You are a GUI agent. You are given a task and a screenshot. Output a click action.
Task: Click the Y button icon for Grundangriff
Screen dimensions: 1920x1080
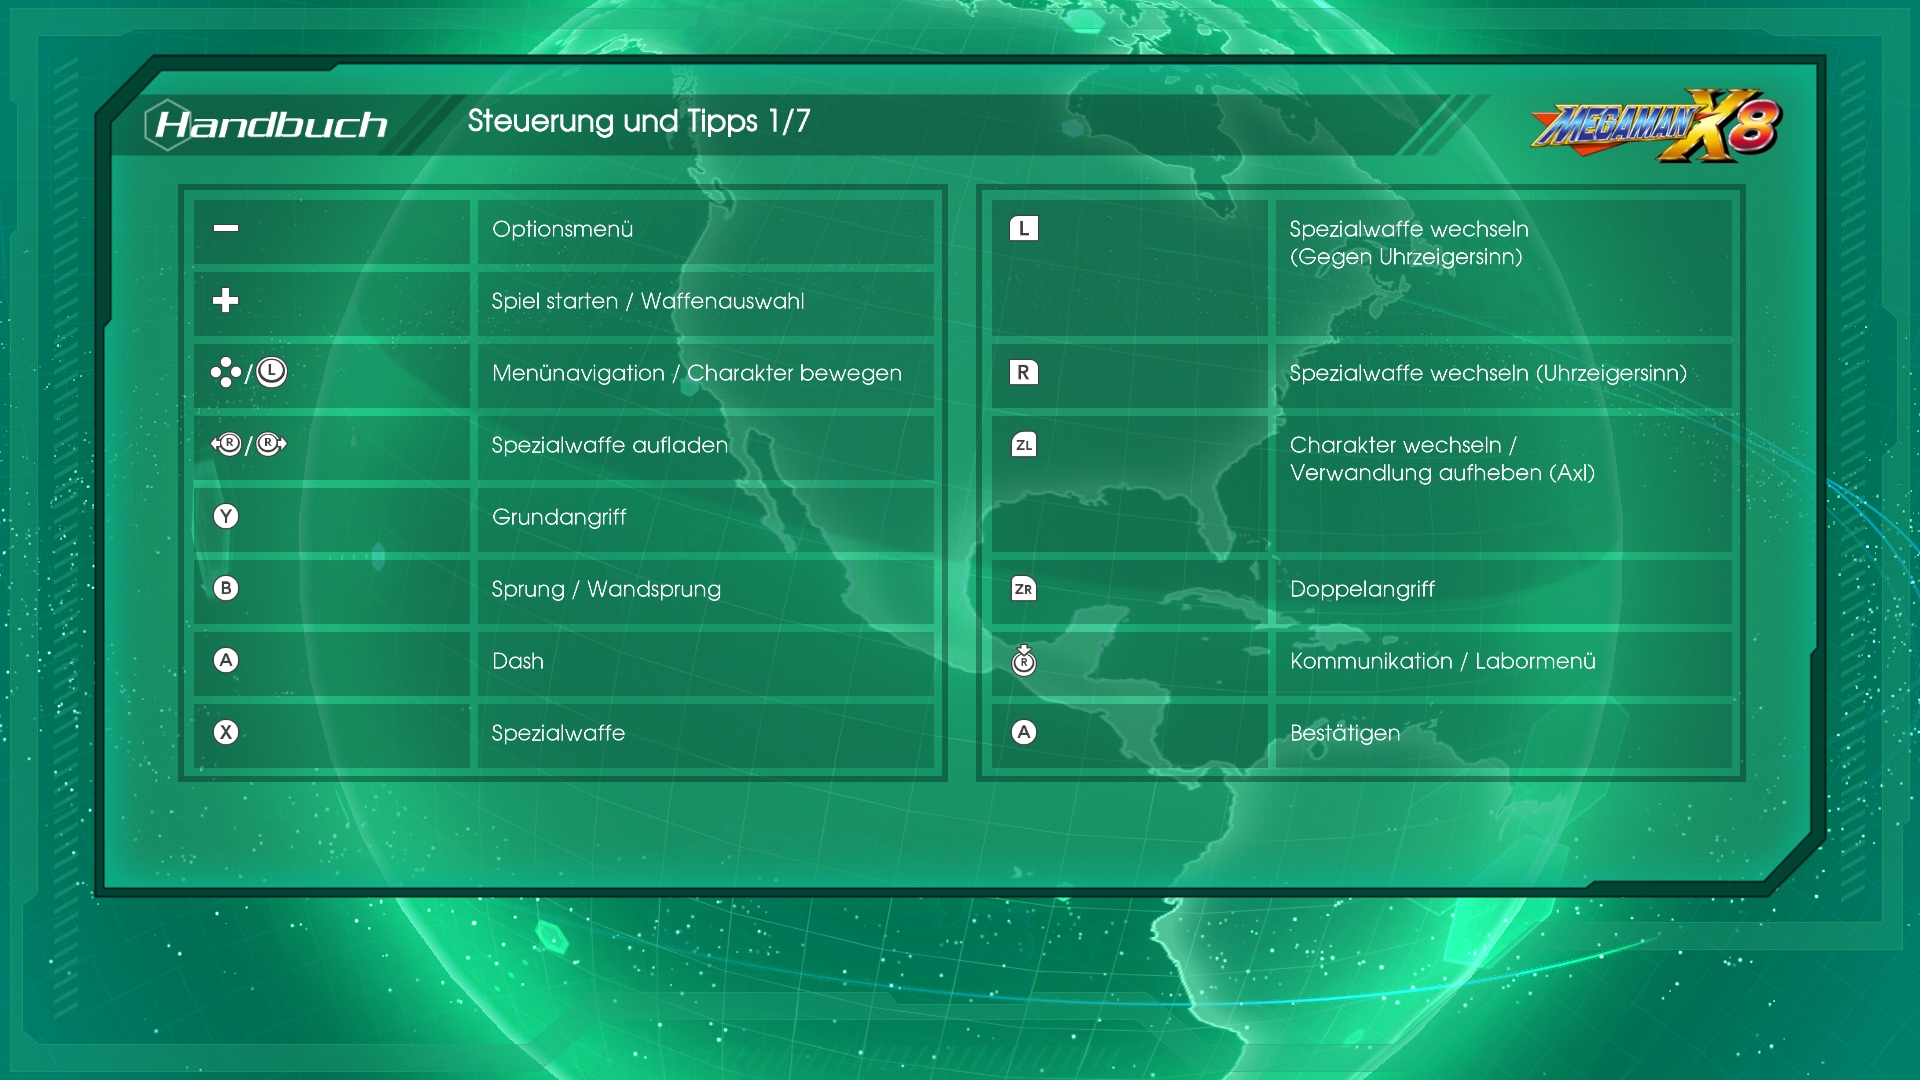(x=226, y=516)
